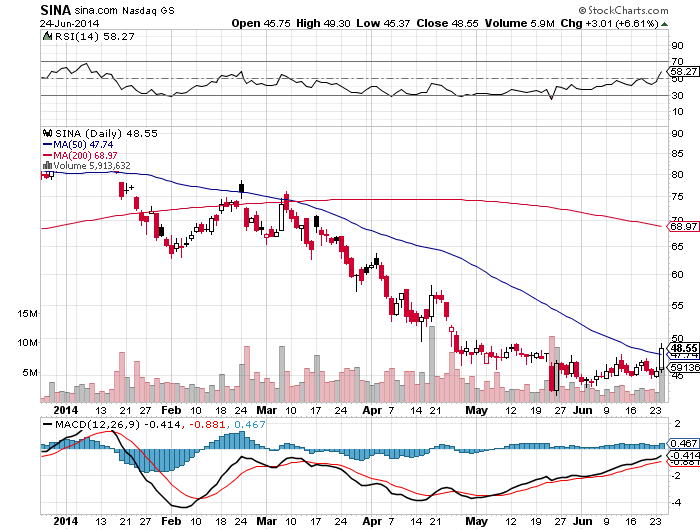Click the 'MA(50) 47.74' legend text
The width and height of the screenshot is (700, 530).
pos(83,145)
